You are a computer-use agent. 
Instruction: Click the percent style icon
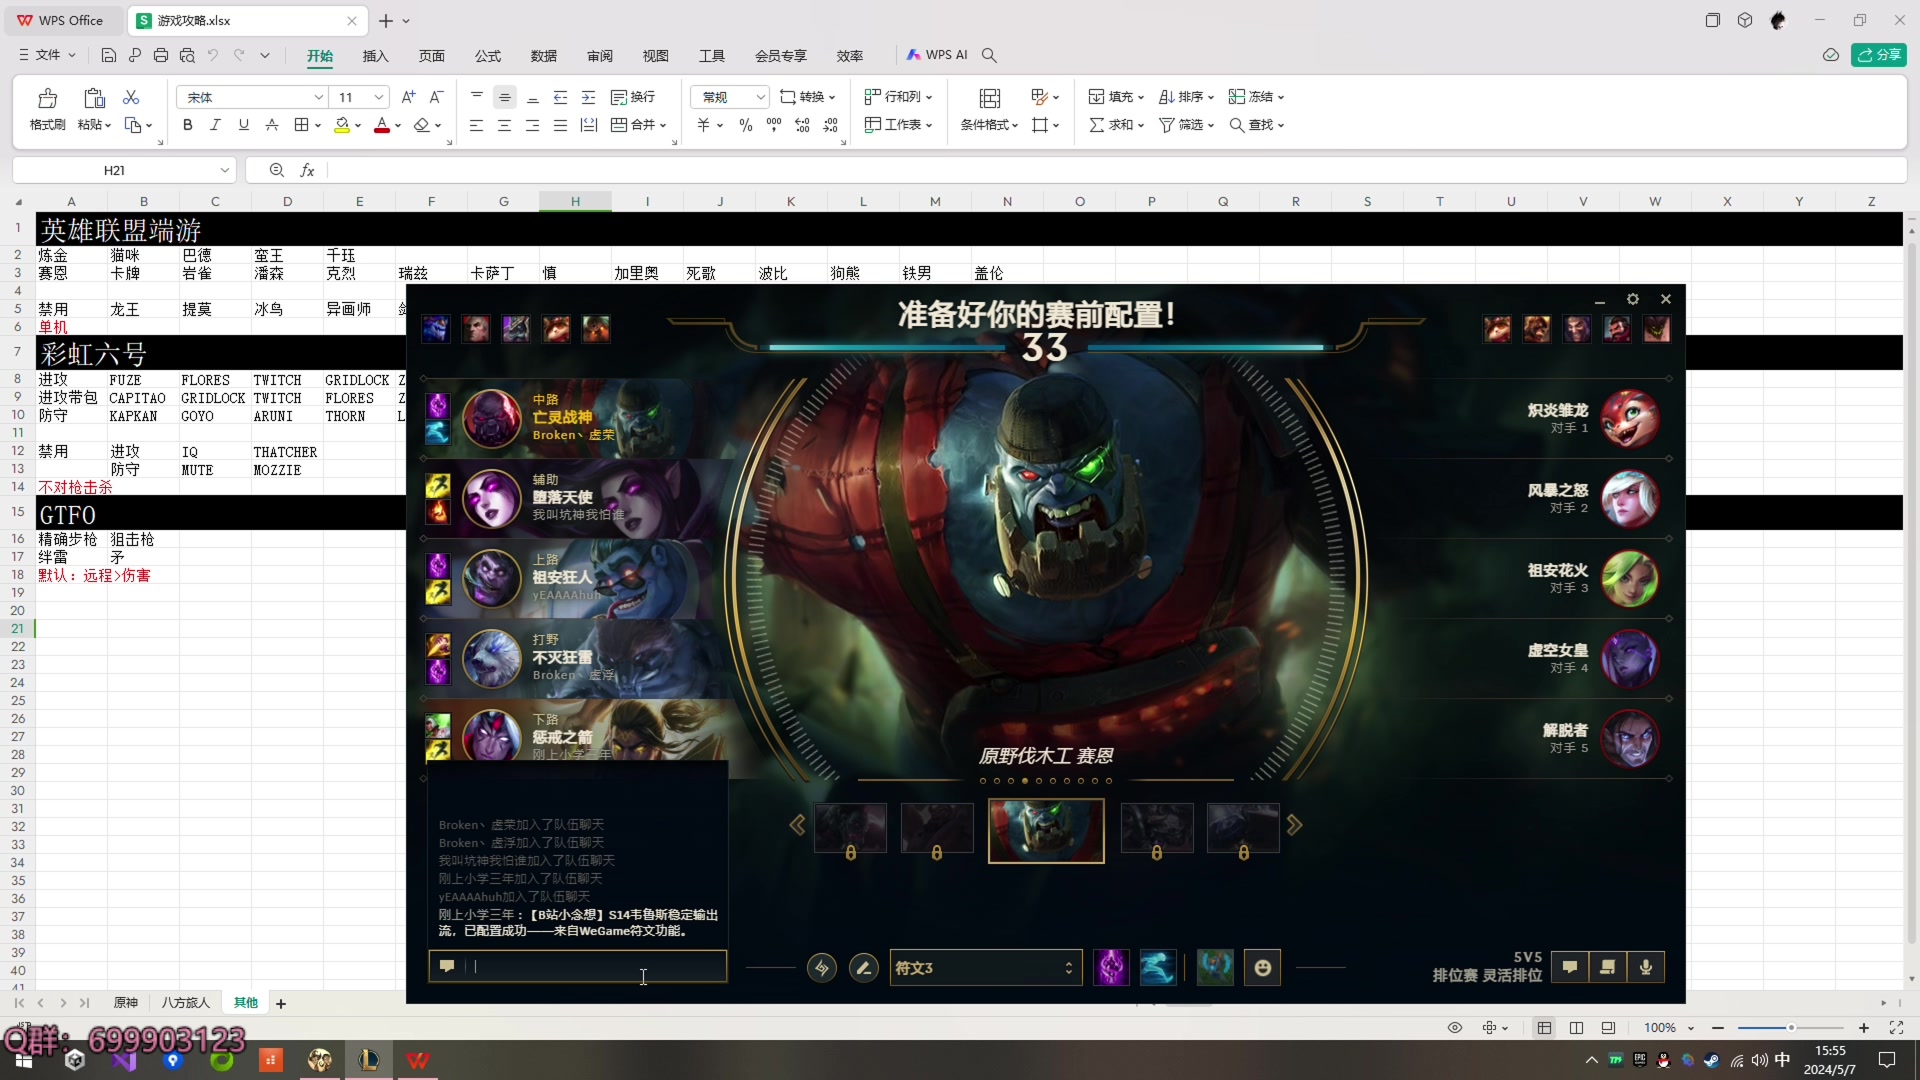745,125
